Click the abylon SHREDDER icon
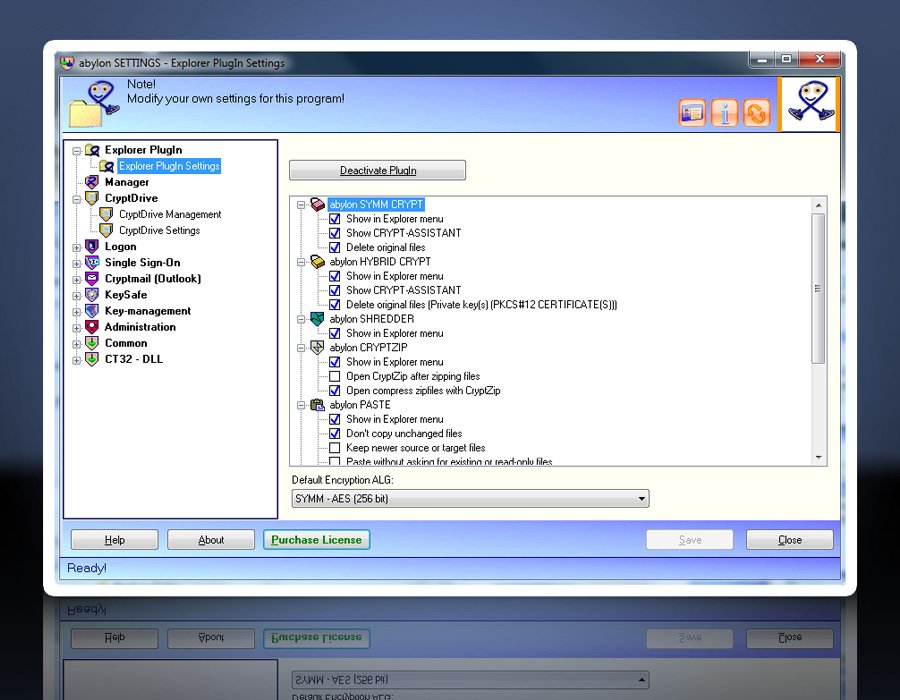 tap(317, 319)
